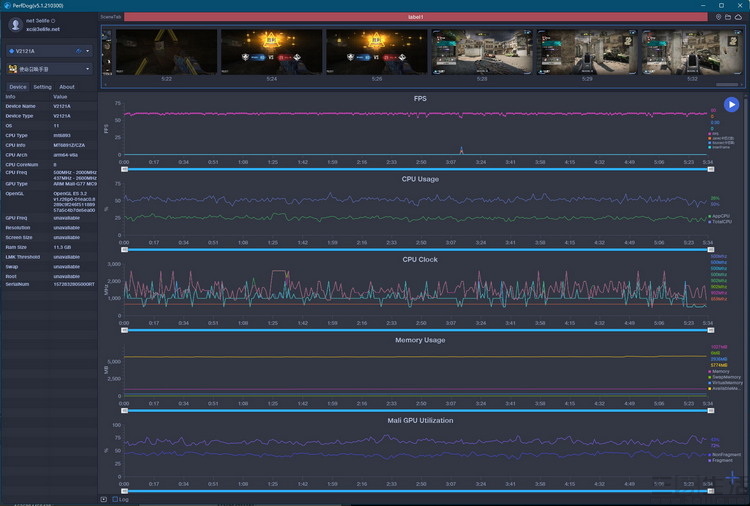Click the blue plus add-chart button

click(732, 477)
